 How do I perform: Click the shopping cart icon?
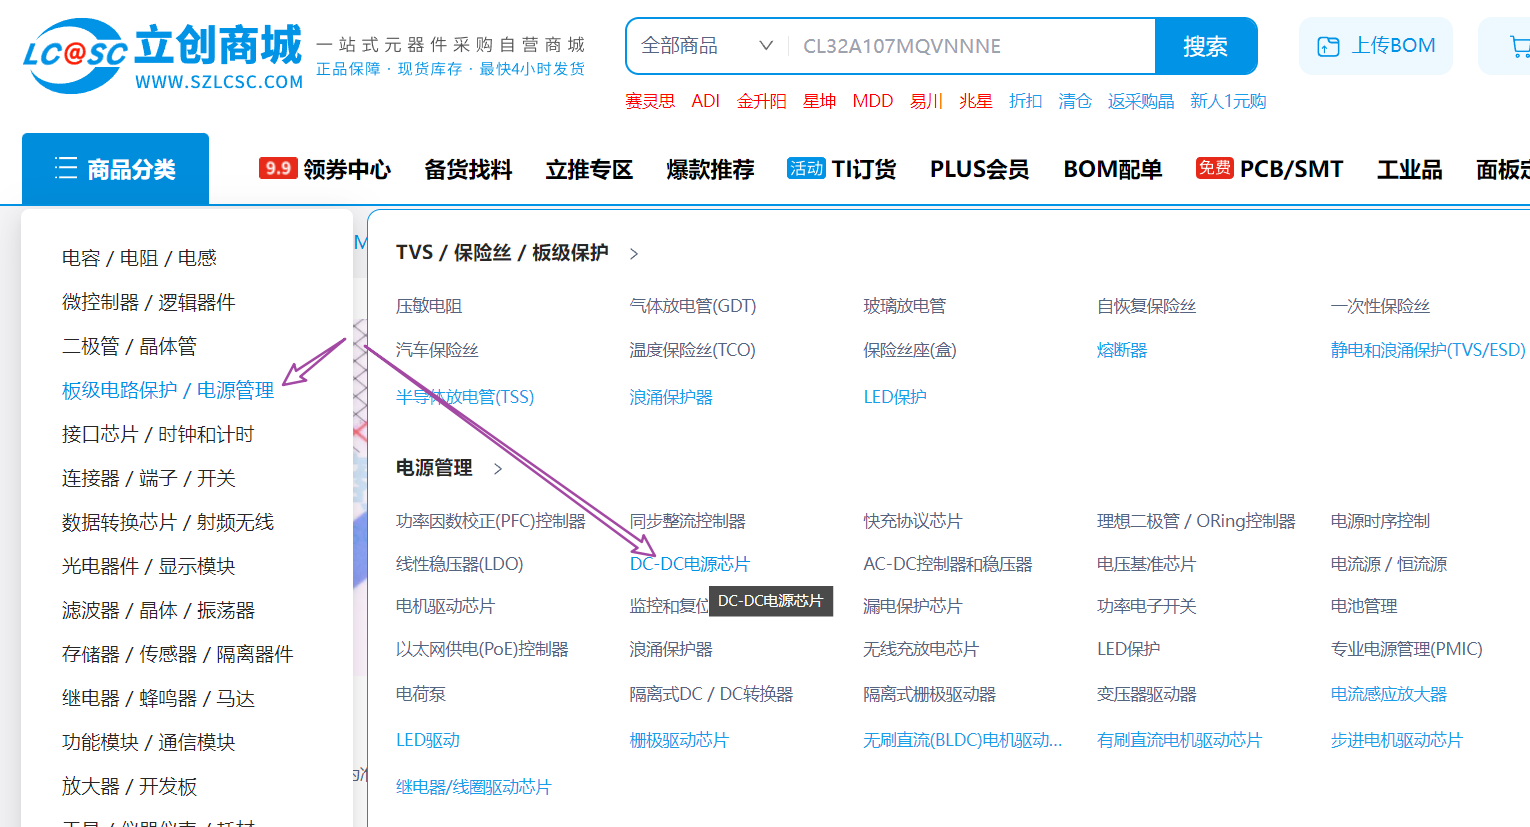pos(1518,46)
